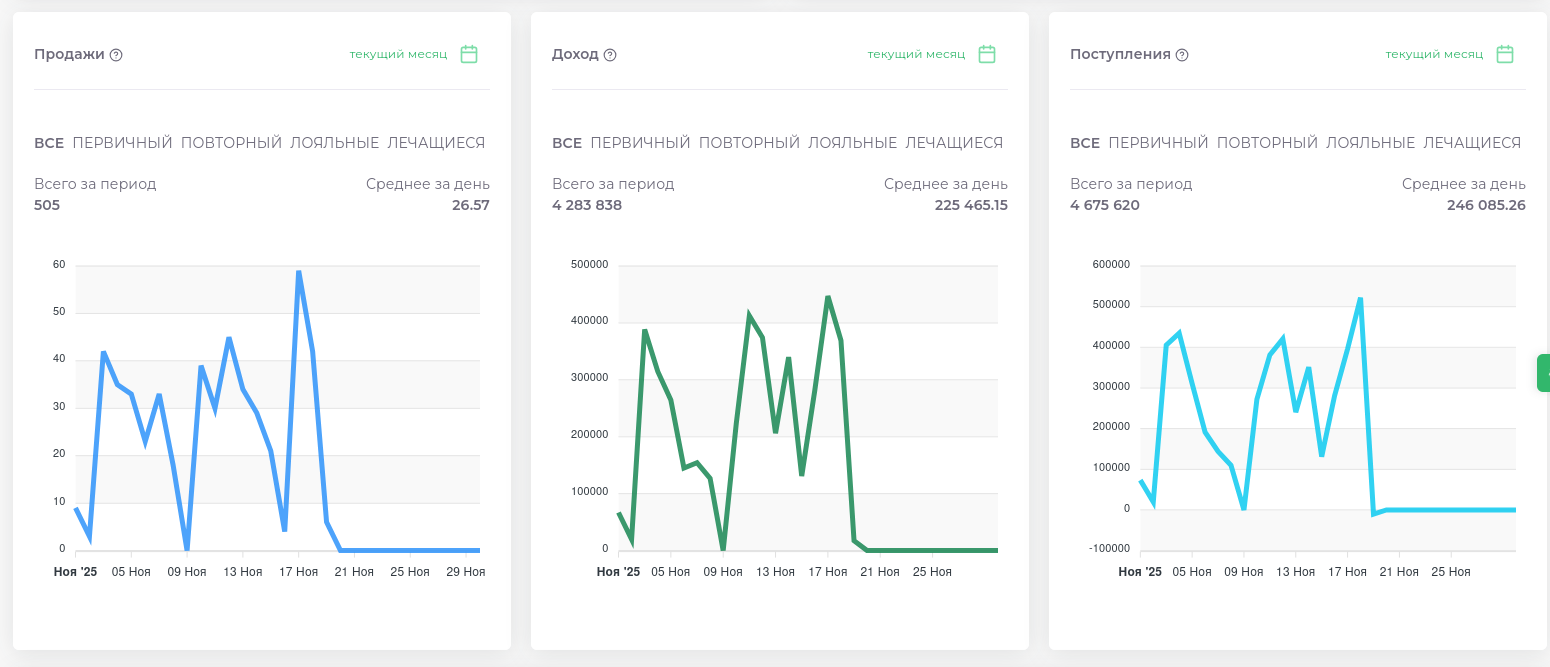Click the 09 Ноя dip on Поступления chart

pyautogui.click(x=1244, y=508)
